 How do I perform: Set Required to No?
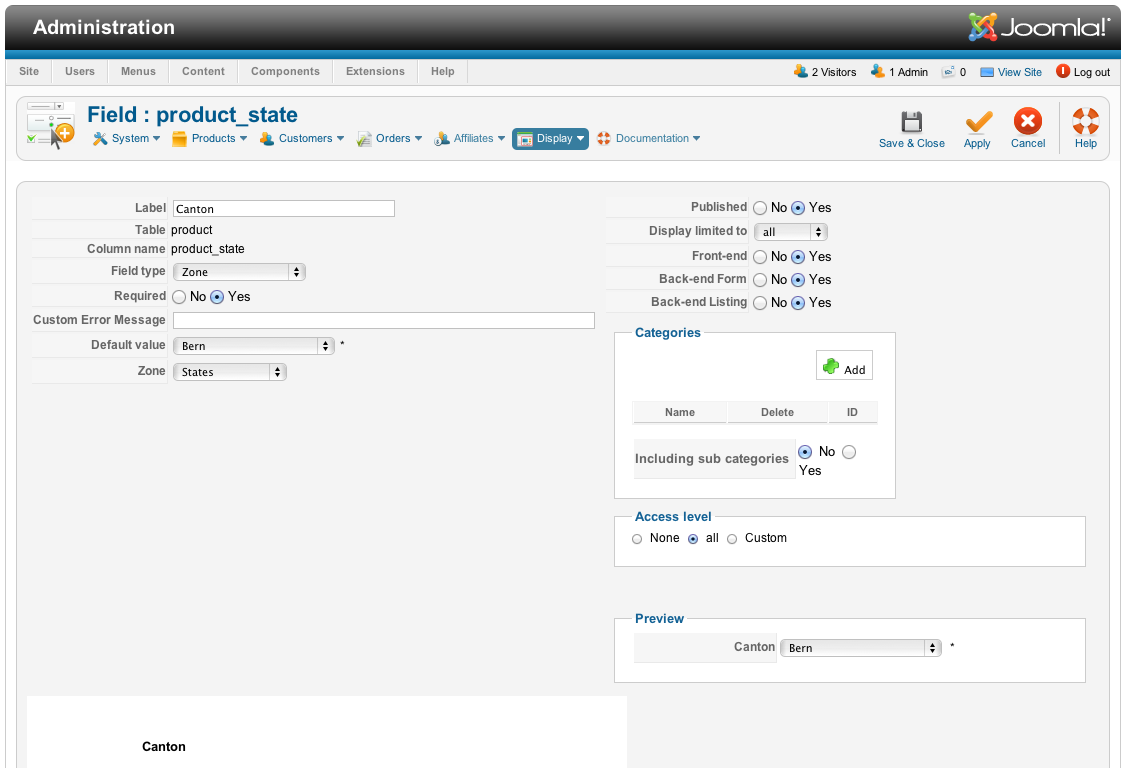(179, 297)
